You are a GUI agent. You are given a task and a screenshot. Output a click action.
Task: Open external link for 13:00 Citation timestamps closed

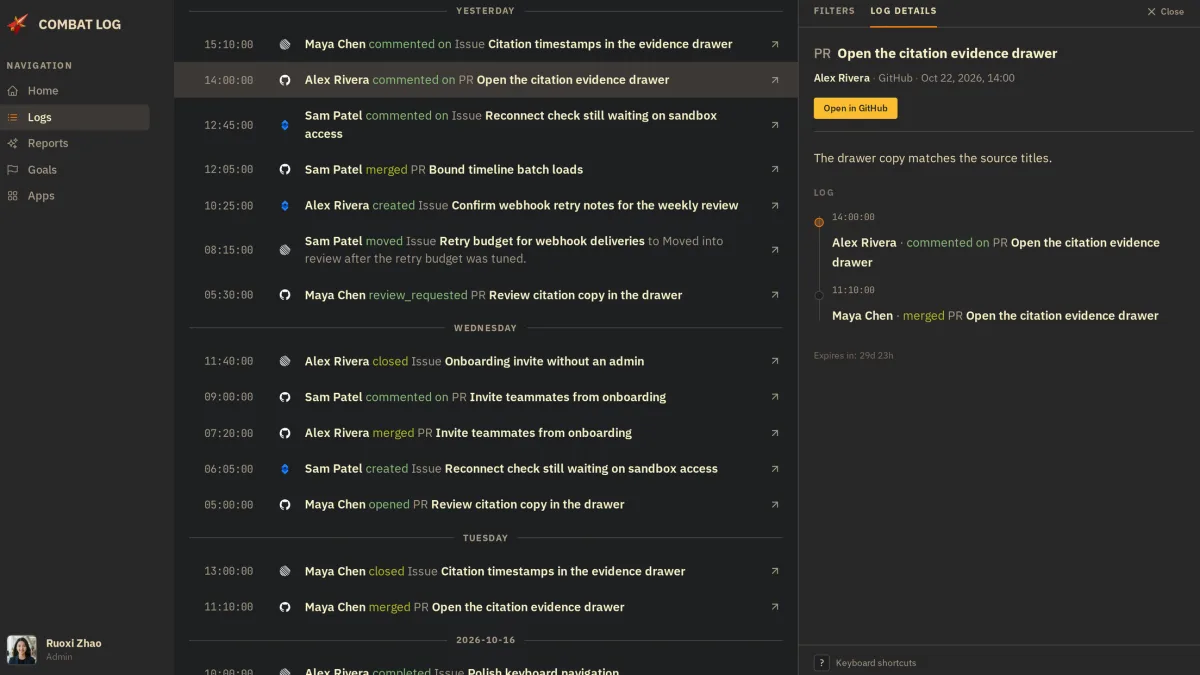pyautogui.click(x=775, y=572)
